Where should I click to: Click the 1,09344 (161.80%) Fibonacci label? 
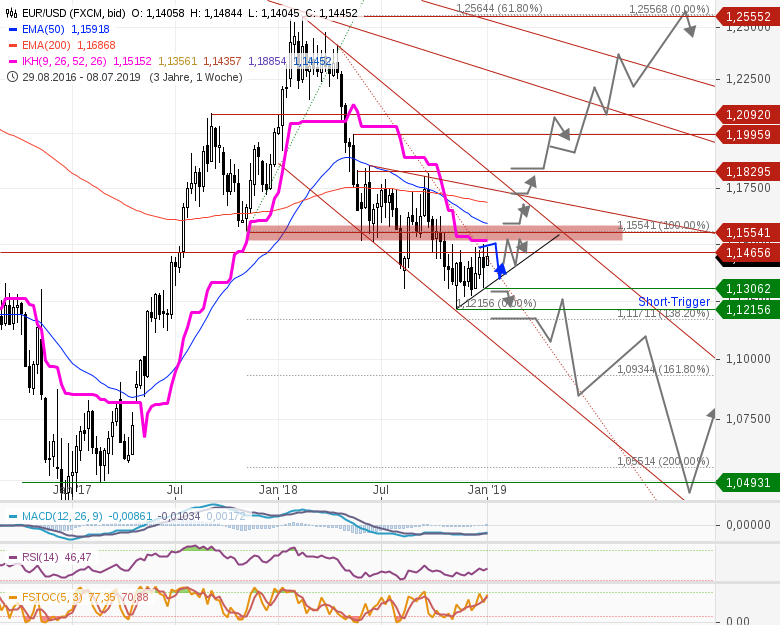pyautogui.click(x=664, y=369)
